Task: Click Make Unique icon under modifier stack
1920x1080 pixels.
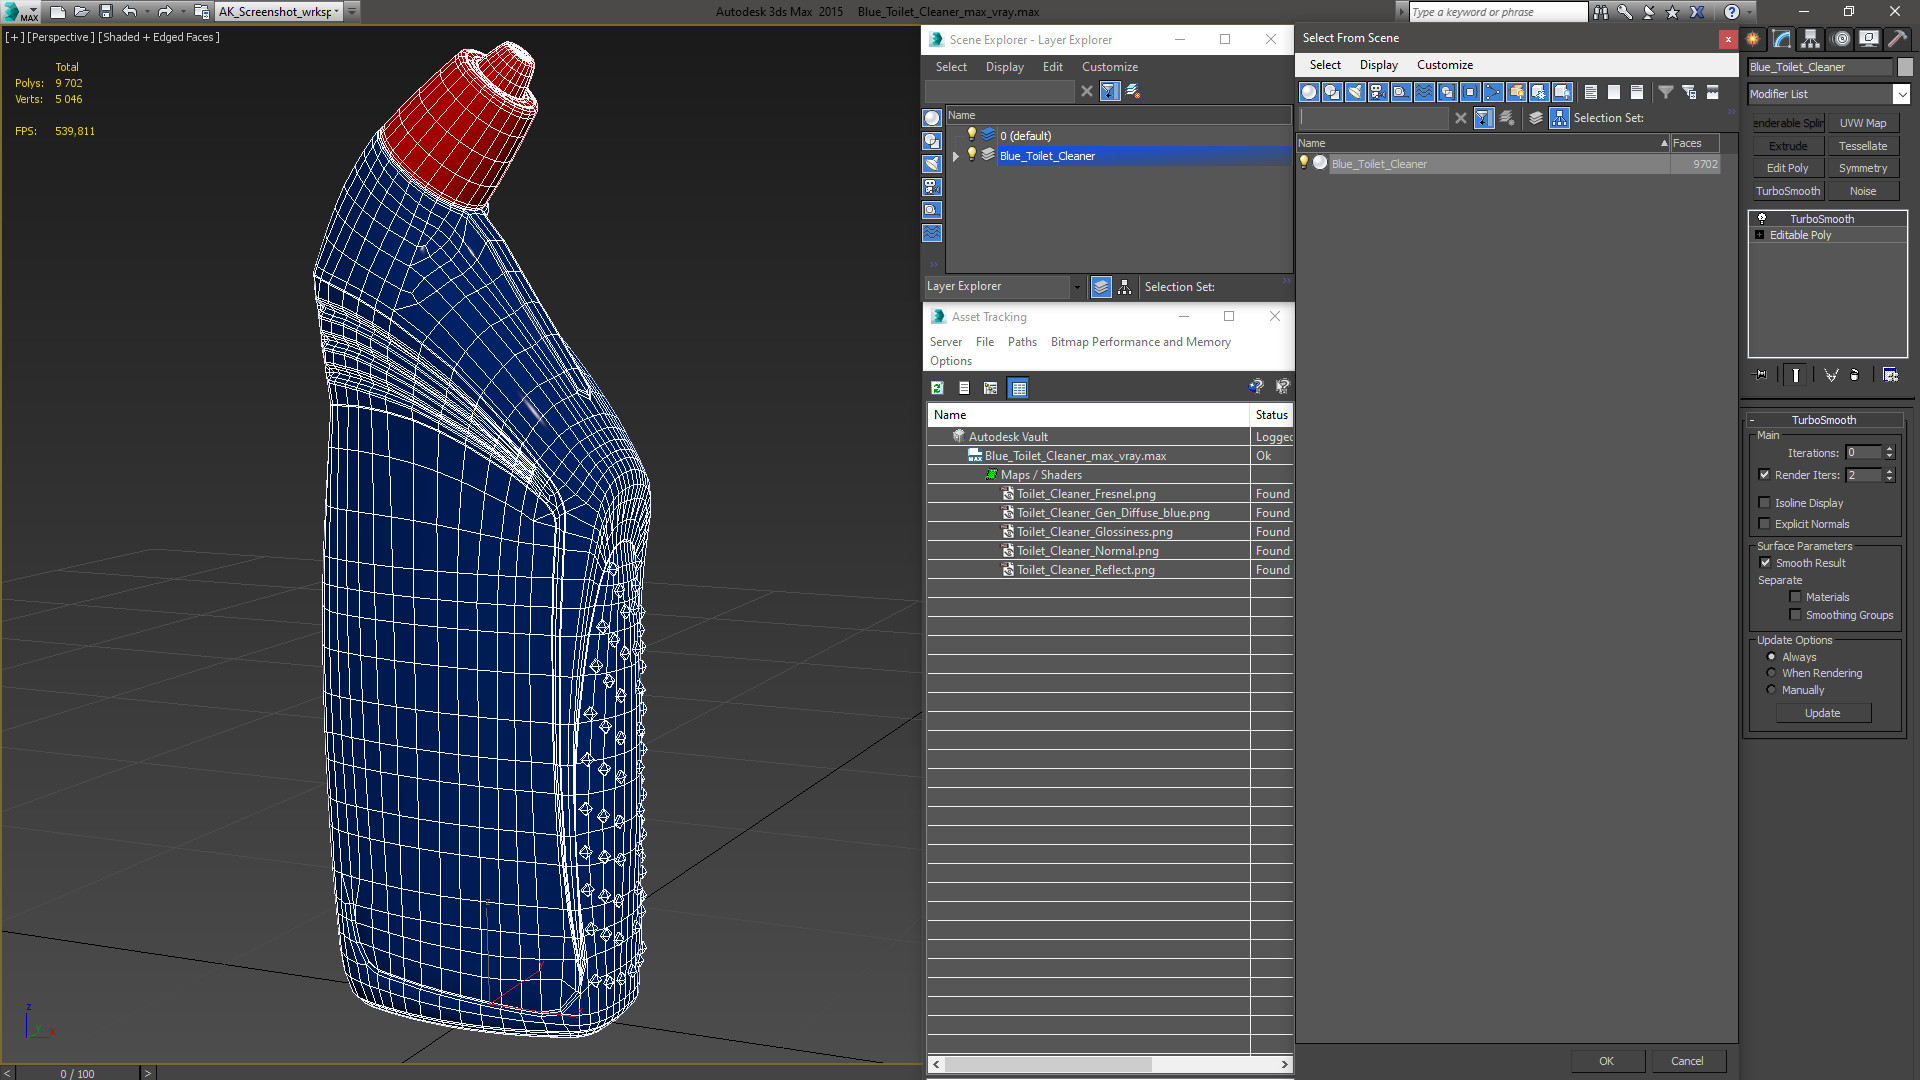Action: pos(1831,375)
